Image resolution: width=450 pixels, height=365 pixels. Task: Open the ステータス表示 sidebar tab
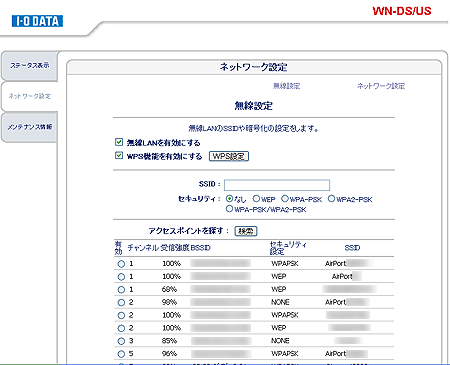tap(30, 66)
